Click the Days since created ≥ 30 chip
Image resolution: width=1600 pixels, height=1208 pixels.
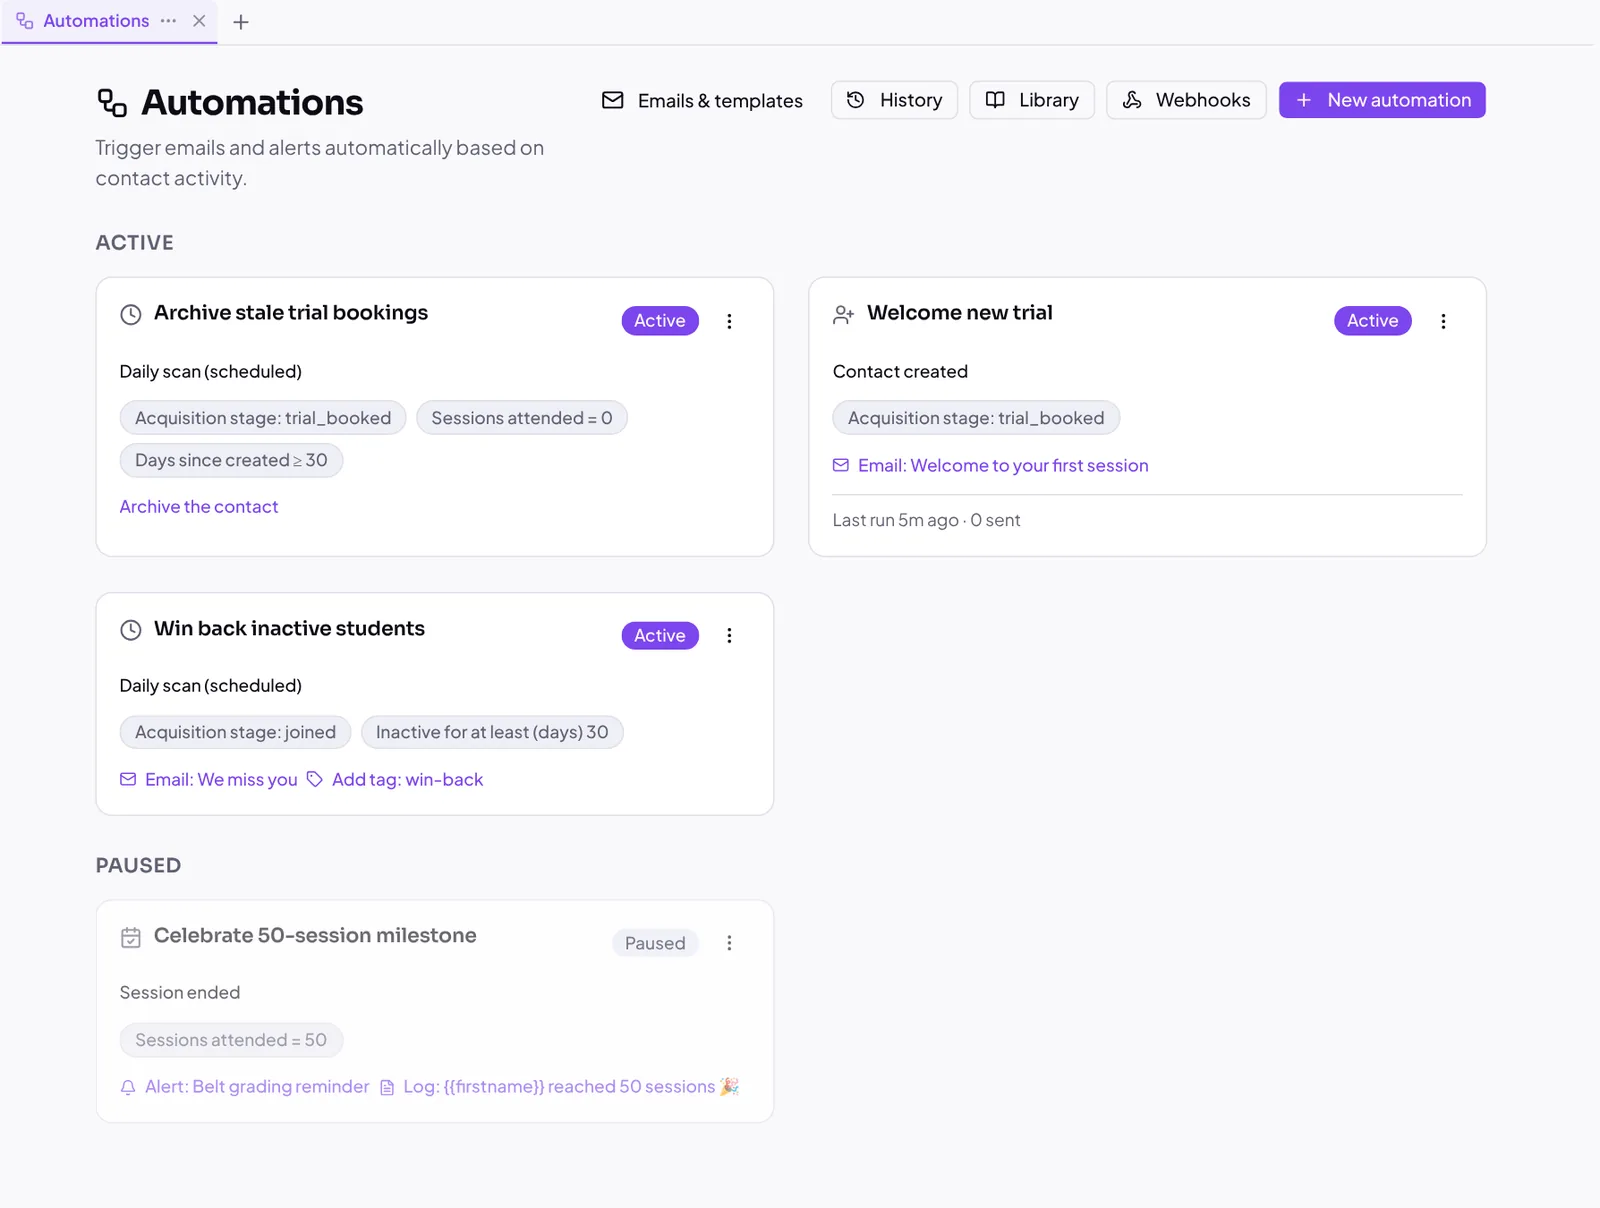coord(231,460)
